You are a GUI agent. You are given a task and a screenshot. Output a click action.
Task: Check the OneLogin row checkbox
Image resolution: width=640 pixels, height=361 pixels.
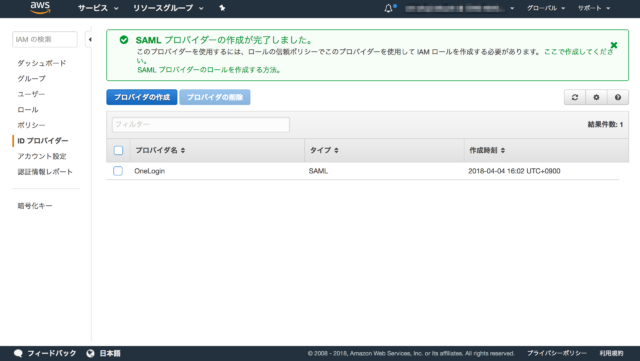pyautogui.click(x=118, y=171)
